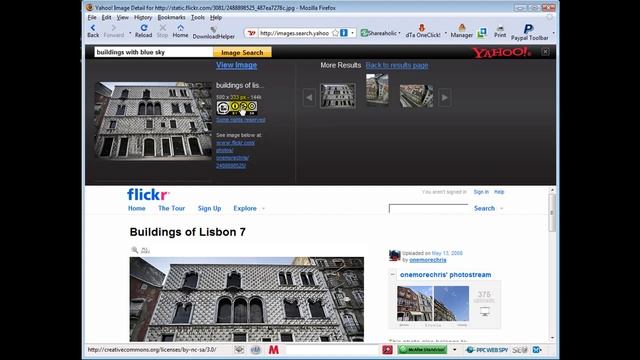The image size is (640, 360).
Task: Click the blue sky thumbnail in photostream
Action: click(x=451, y=304)
